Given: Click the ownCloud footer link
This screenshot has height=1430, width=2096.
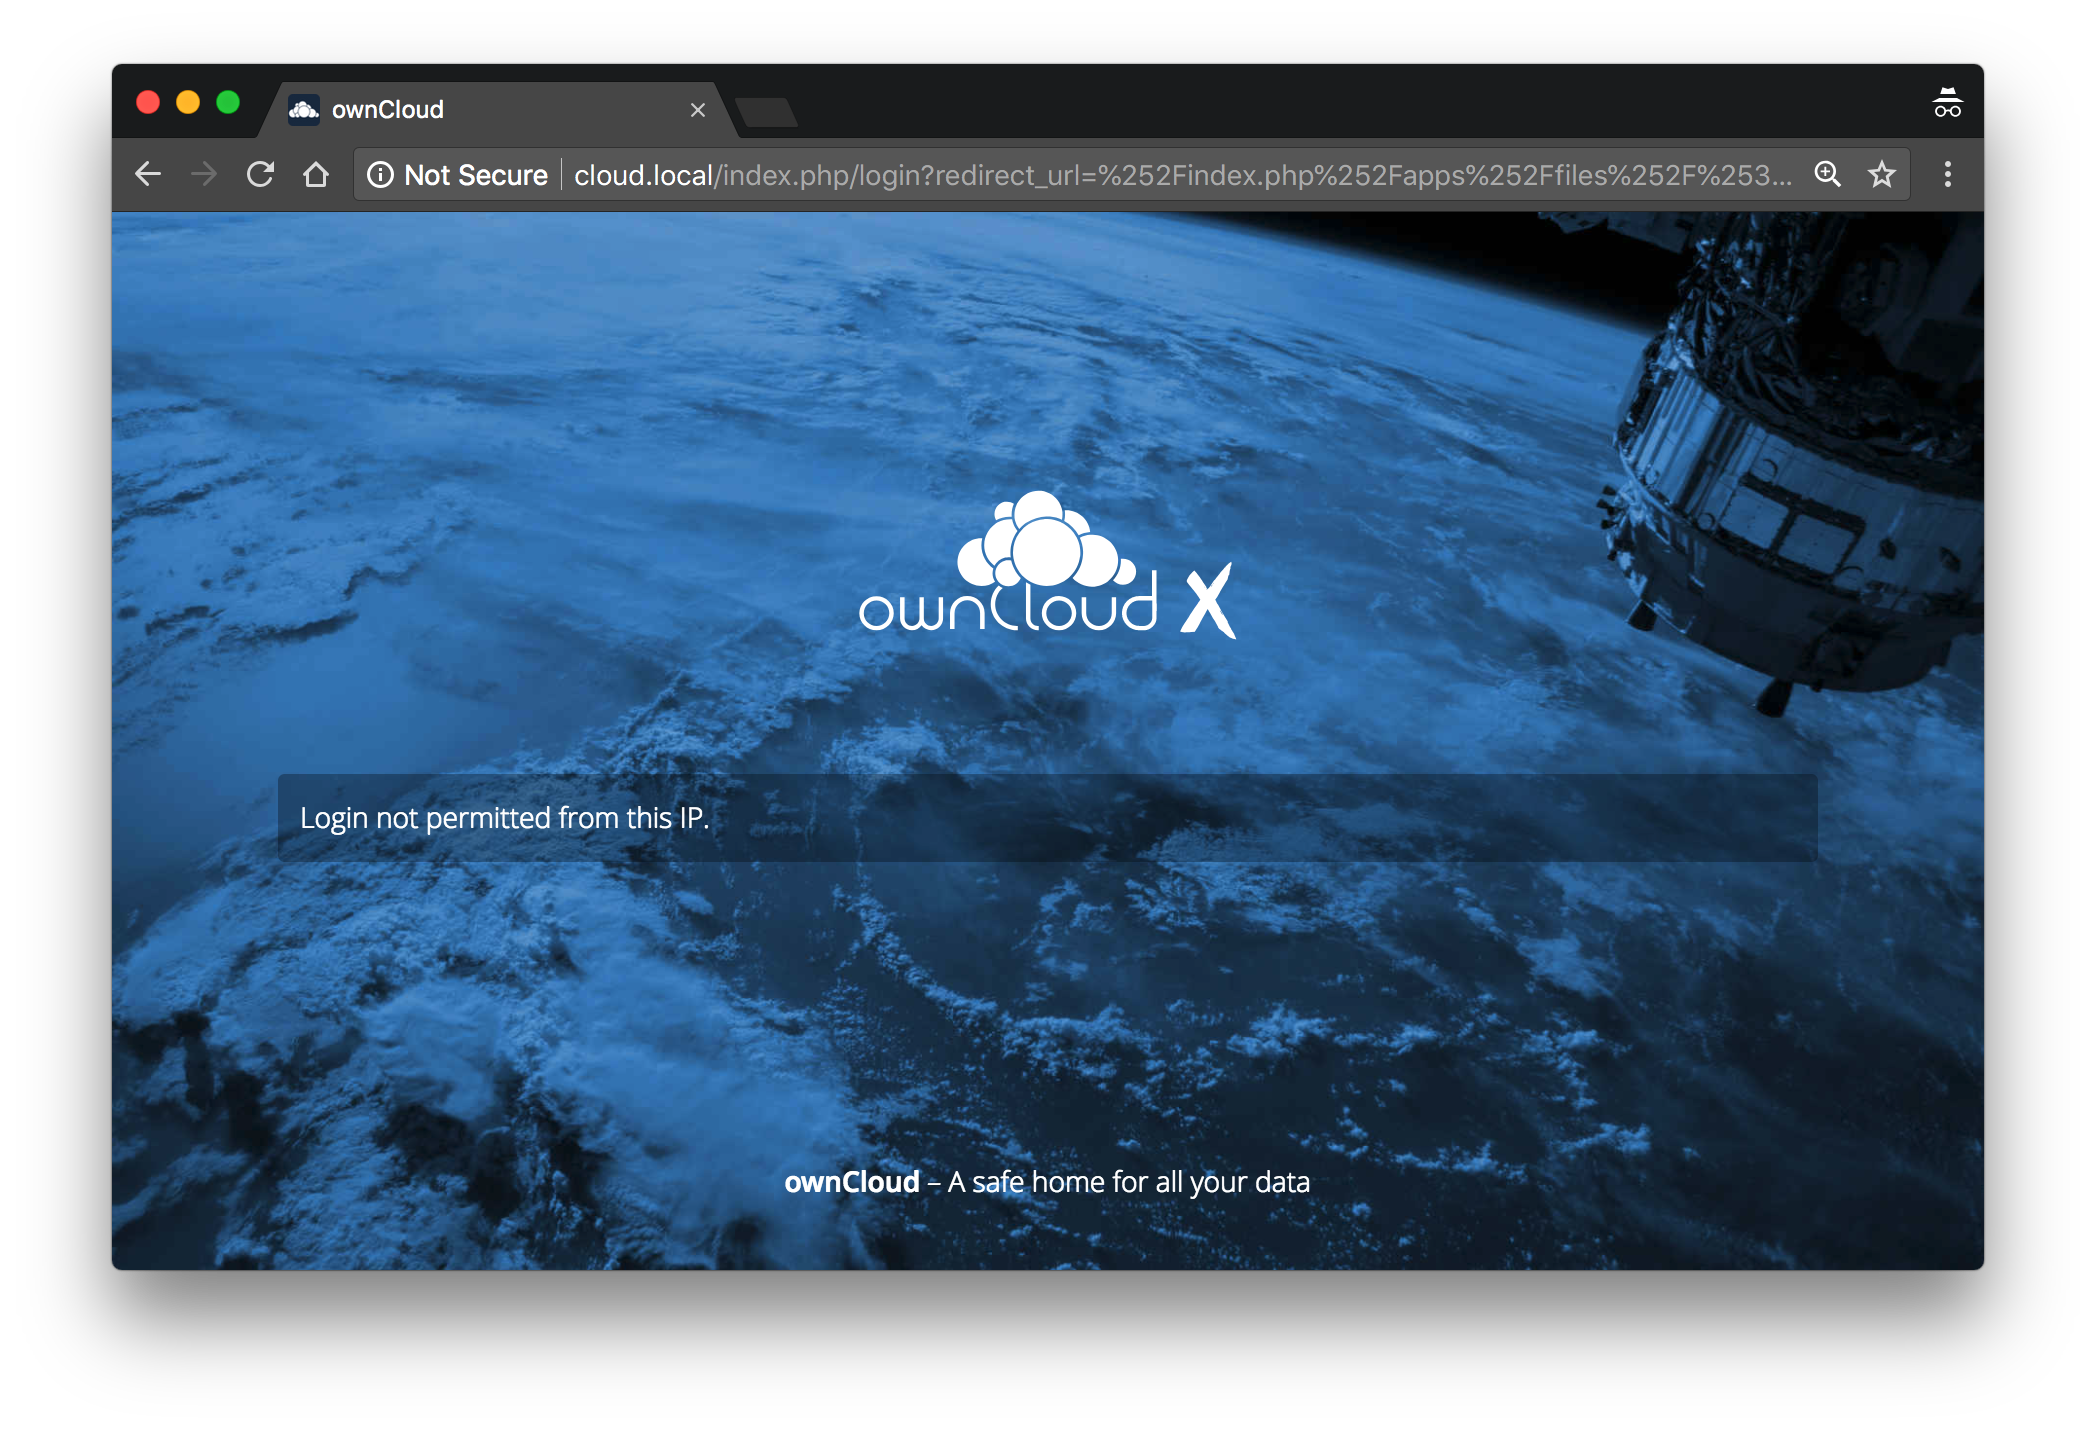Looking at the screenshot, I should [852, 1182].
